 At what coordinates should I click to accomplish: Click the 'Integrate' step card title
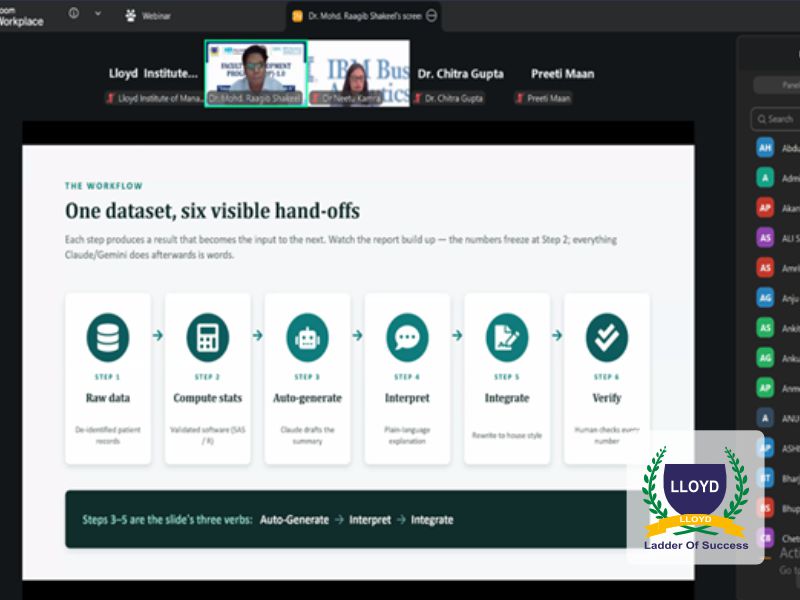pos(507,398)
